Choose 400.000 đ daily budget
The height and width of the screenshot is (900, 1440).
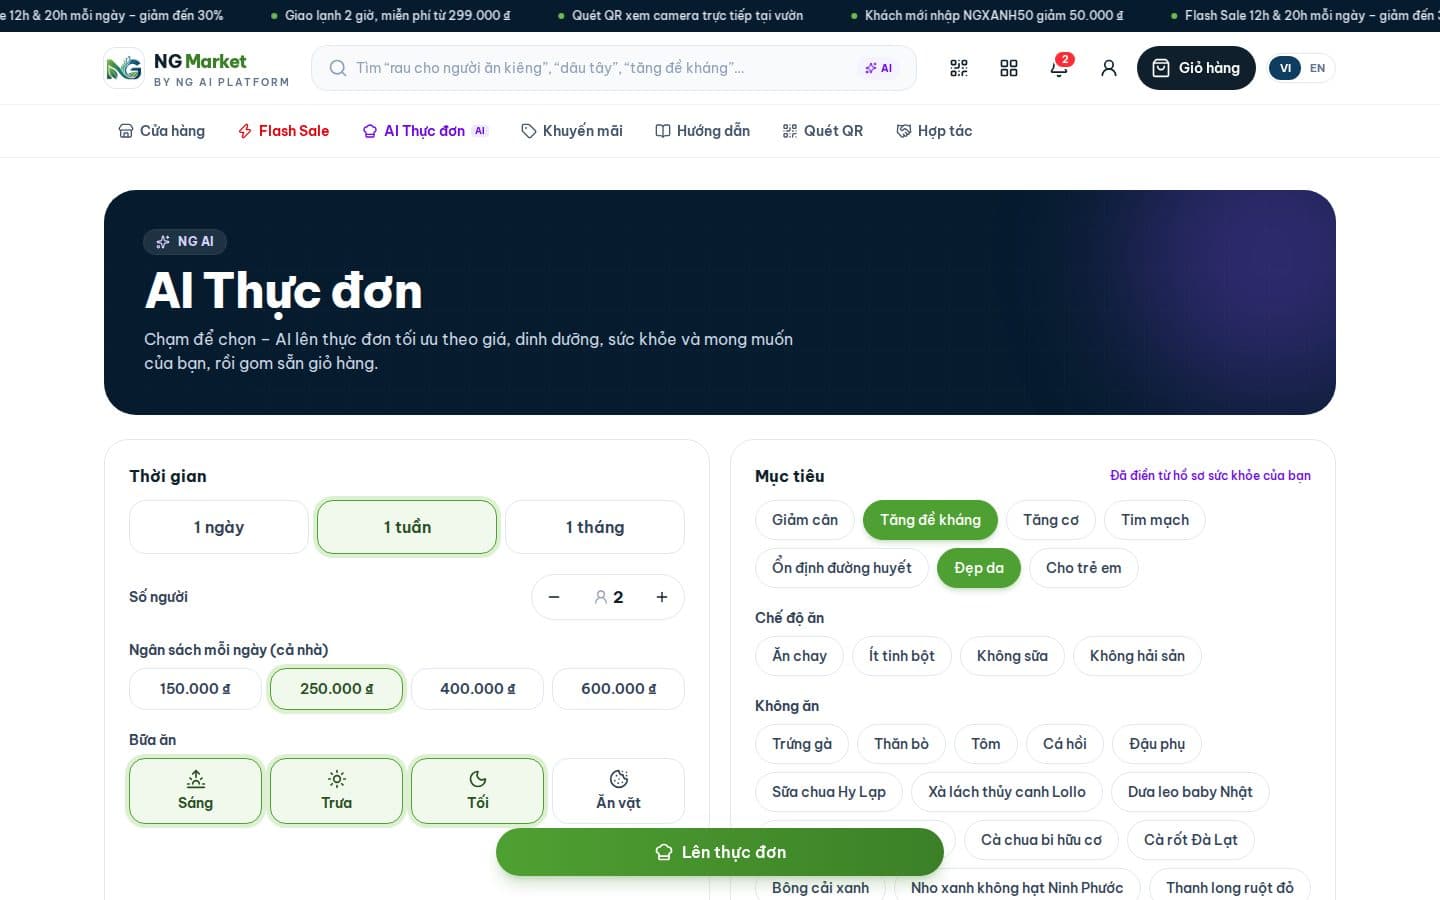477,689
